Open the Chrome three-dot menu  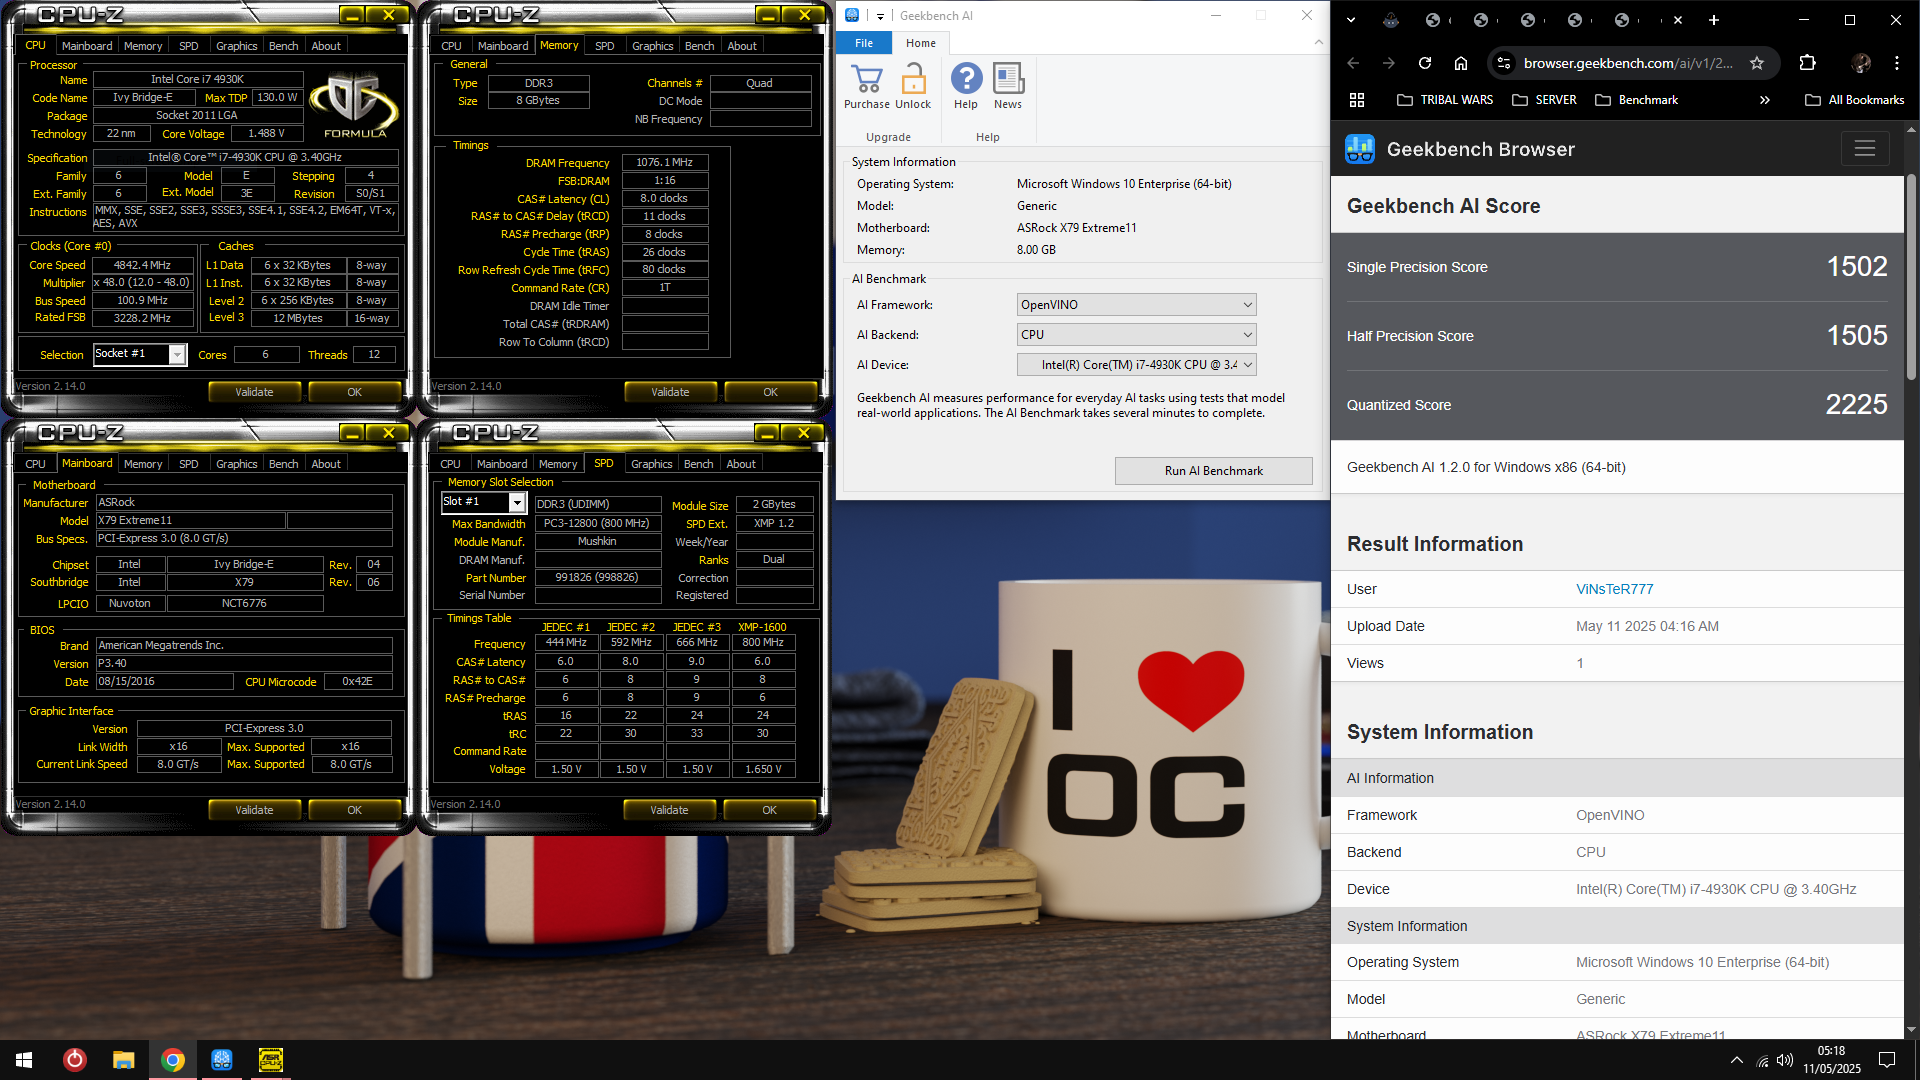[x=1897, y=63]
